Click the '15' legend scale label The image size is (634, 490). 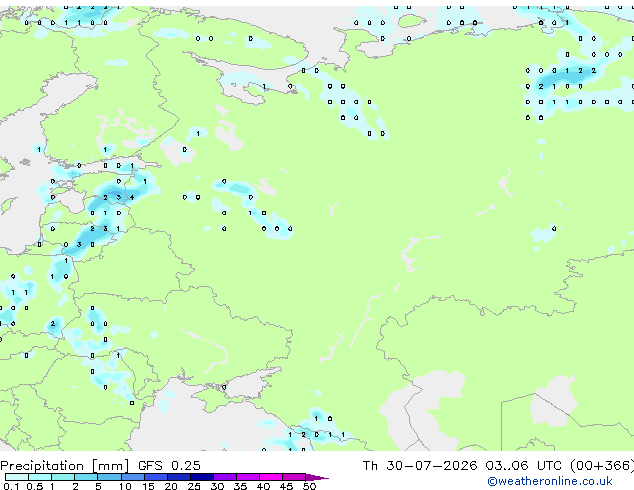(148, 486)
